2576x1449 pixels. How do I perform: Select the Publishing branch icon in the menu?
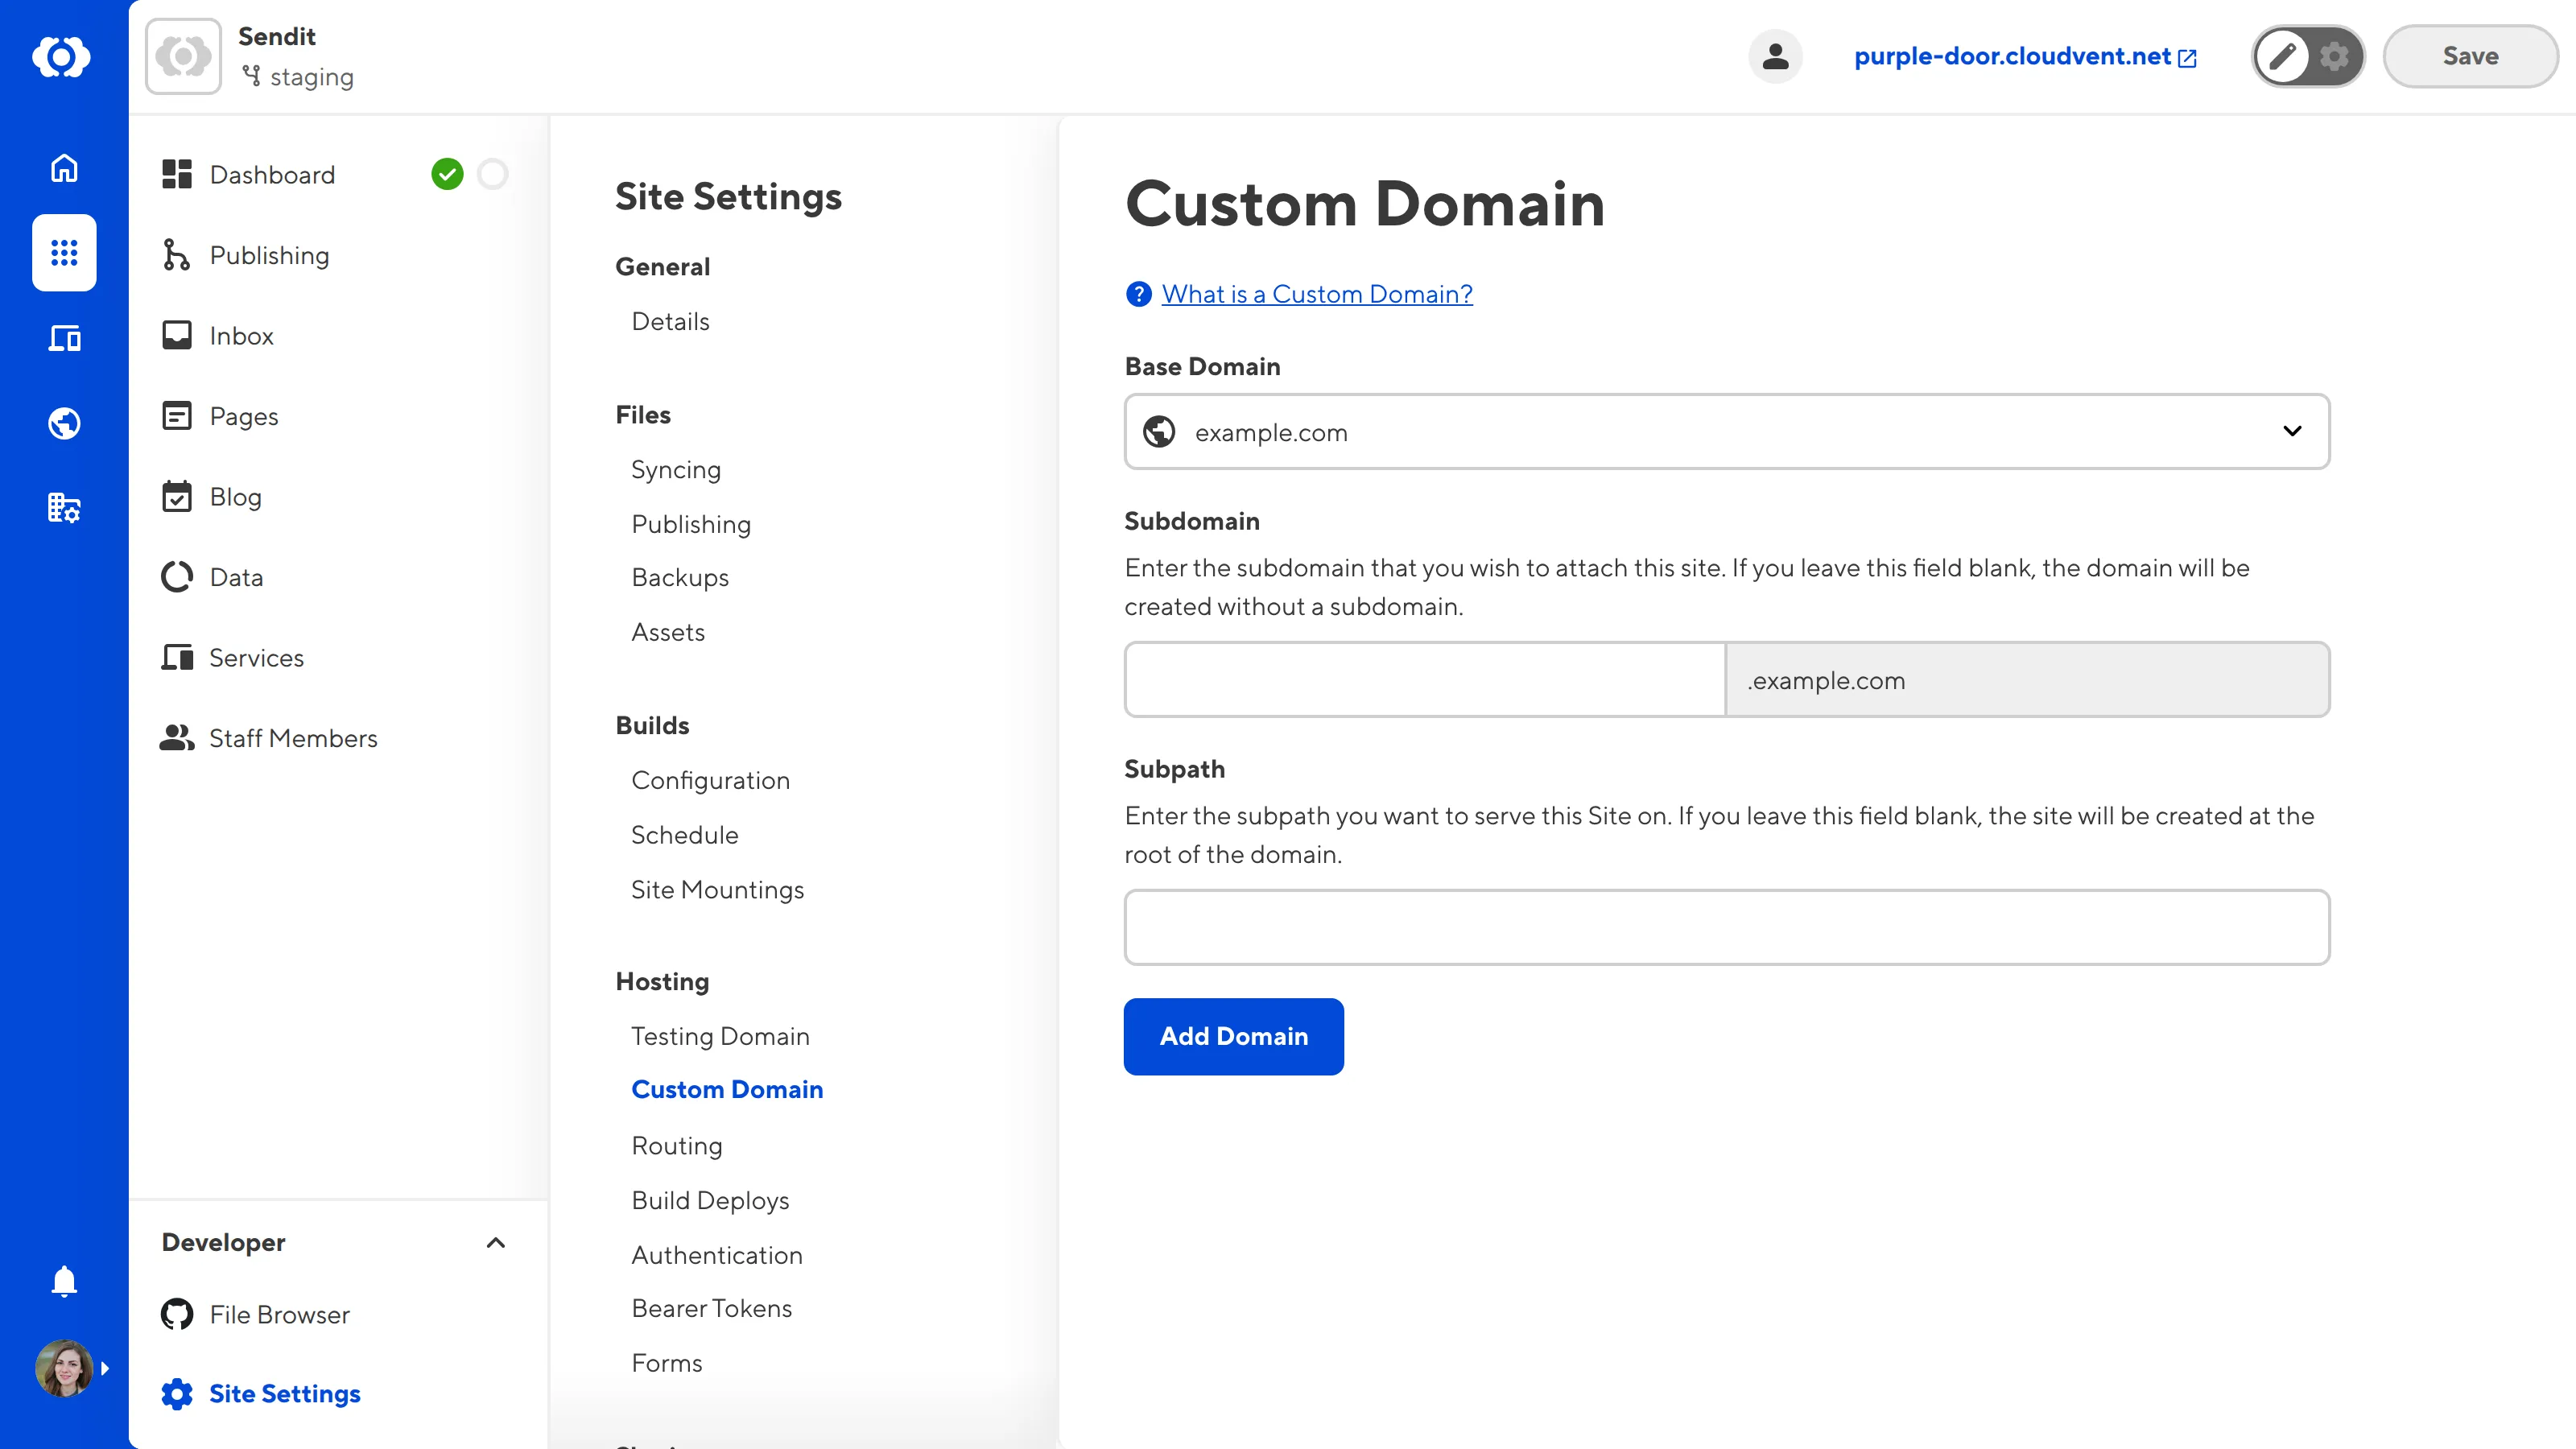tap(177, 255)
